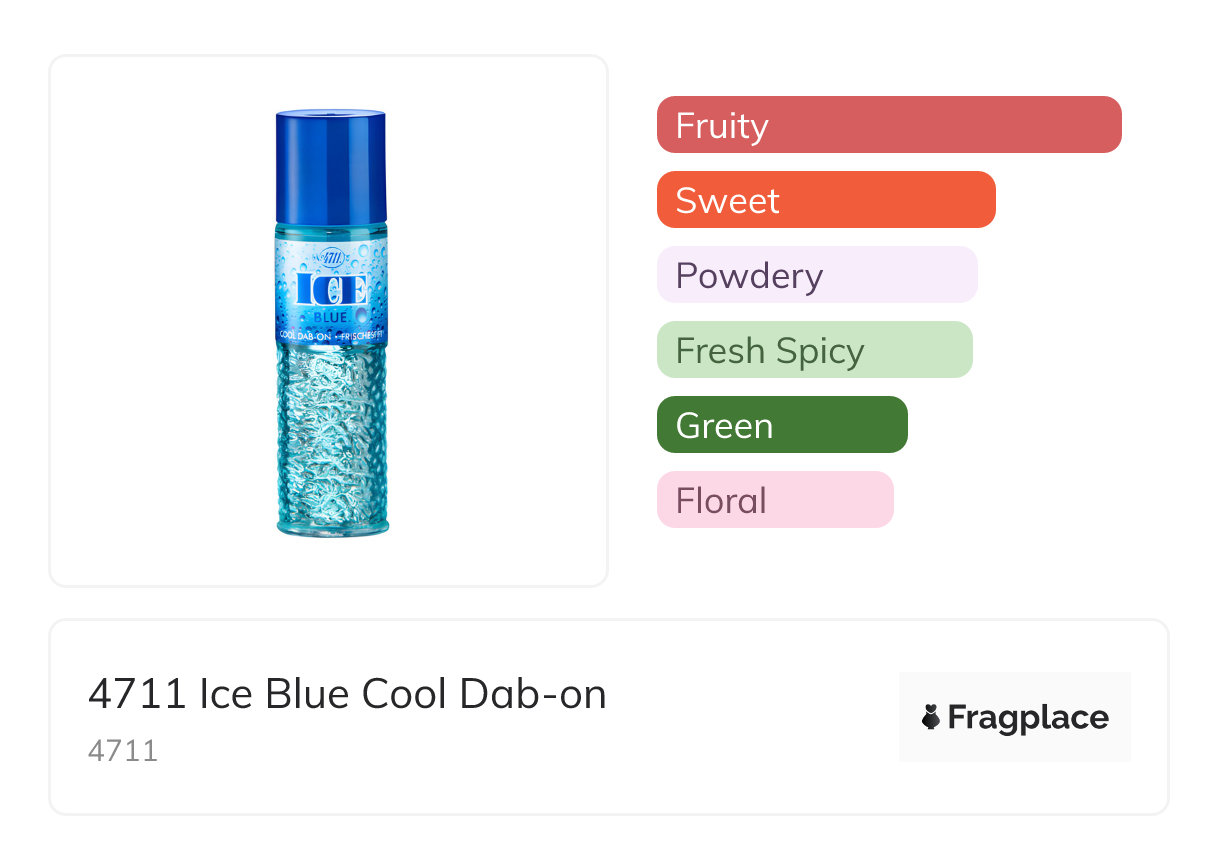Select the Fruity accord bar
The width and height of the screenshot is (1218, 864).
click(x=889, y=125)
